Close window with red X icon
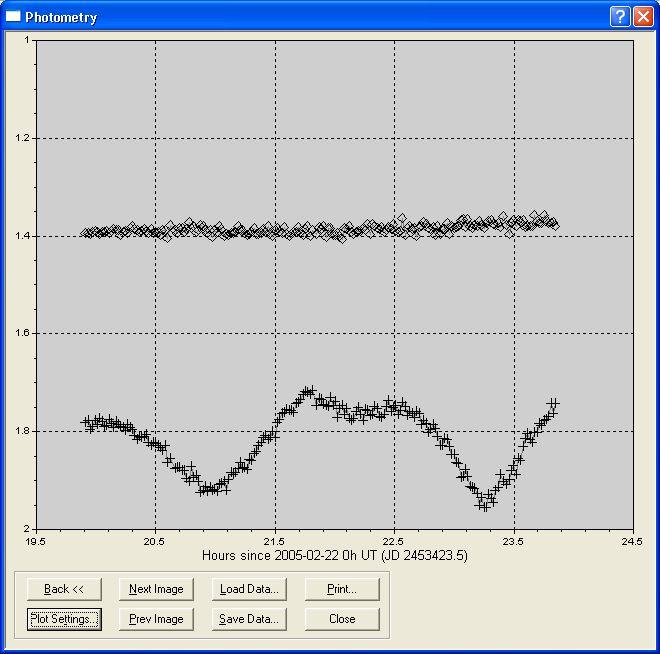The width and height of the screenshot is (660, 654). [644, 17]
